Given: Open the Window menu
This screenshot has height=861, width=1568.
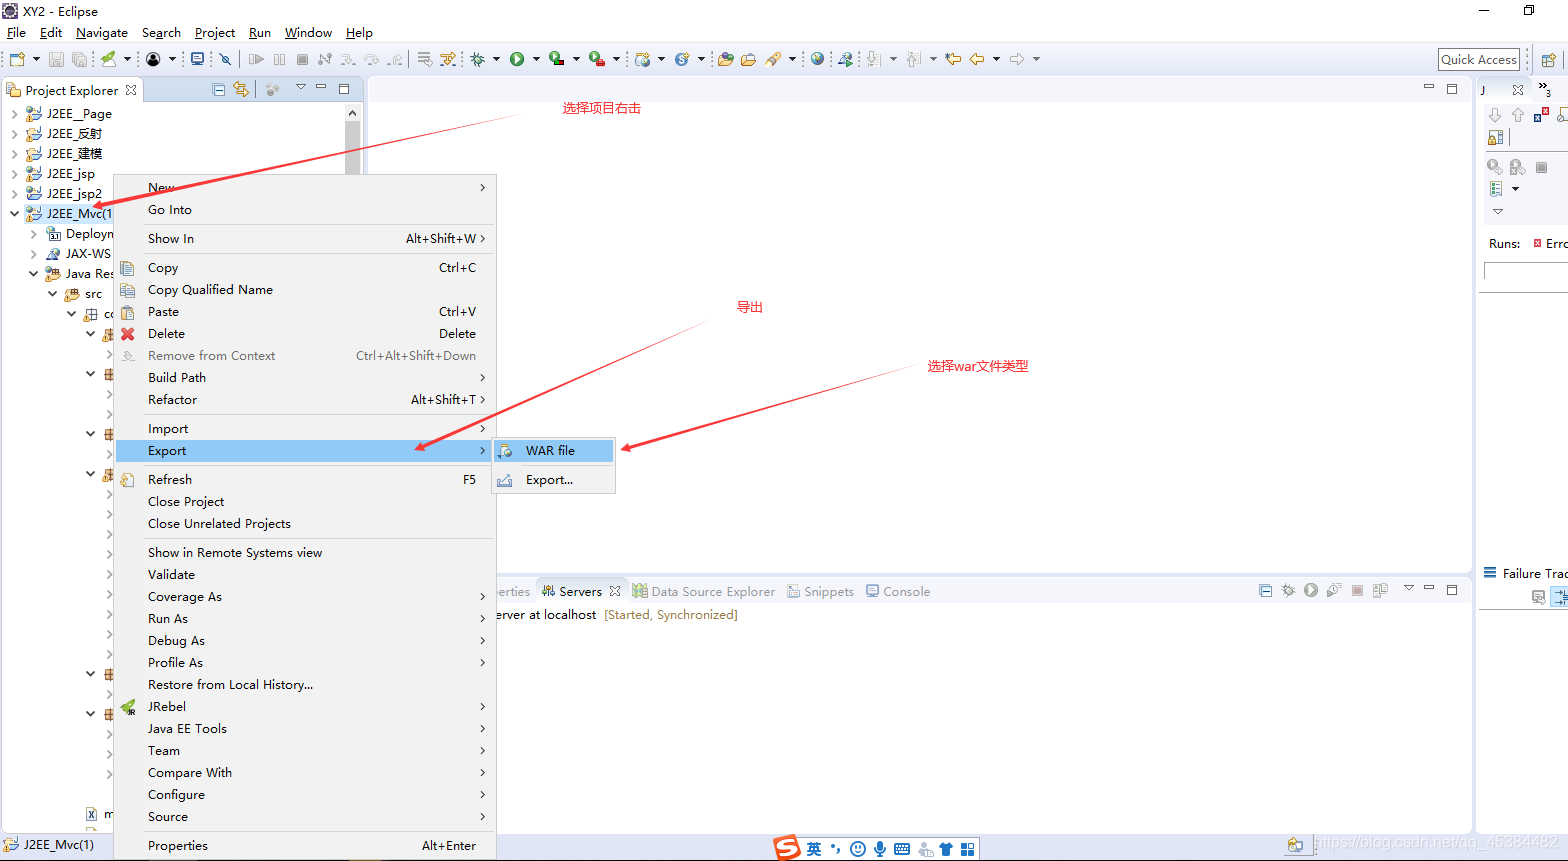Looking at the screenshot, I should (308, 33).
